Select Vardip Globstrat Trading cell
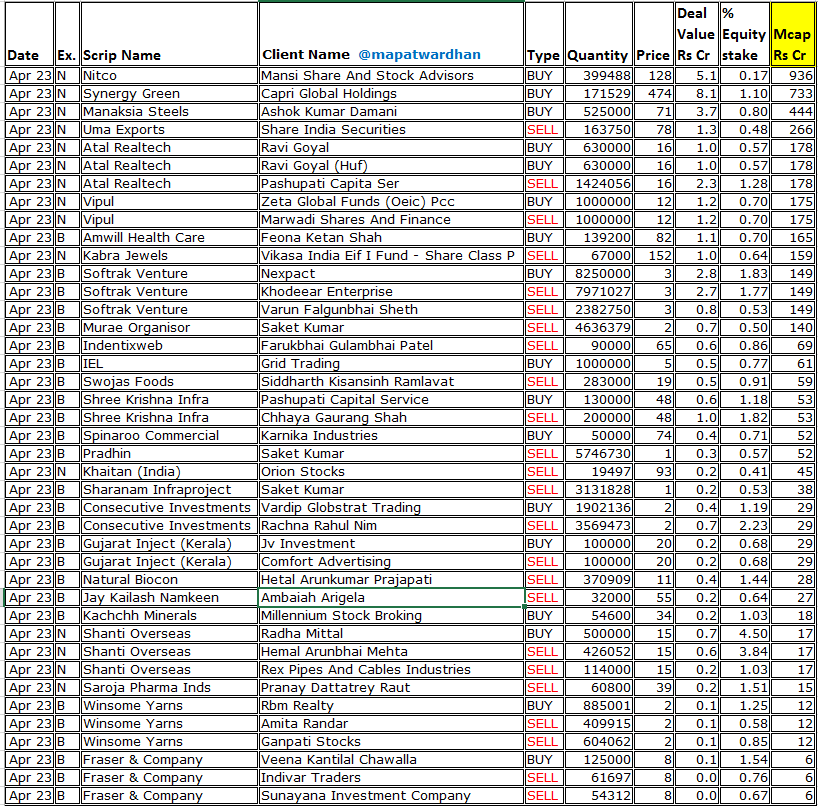The image size is (818, 806). [x=391, y=508]
